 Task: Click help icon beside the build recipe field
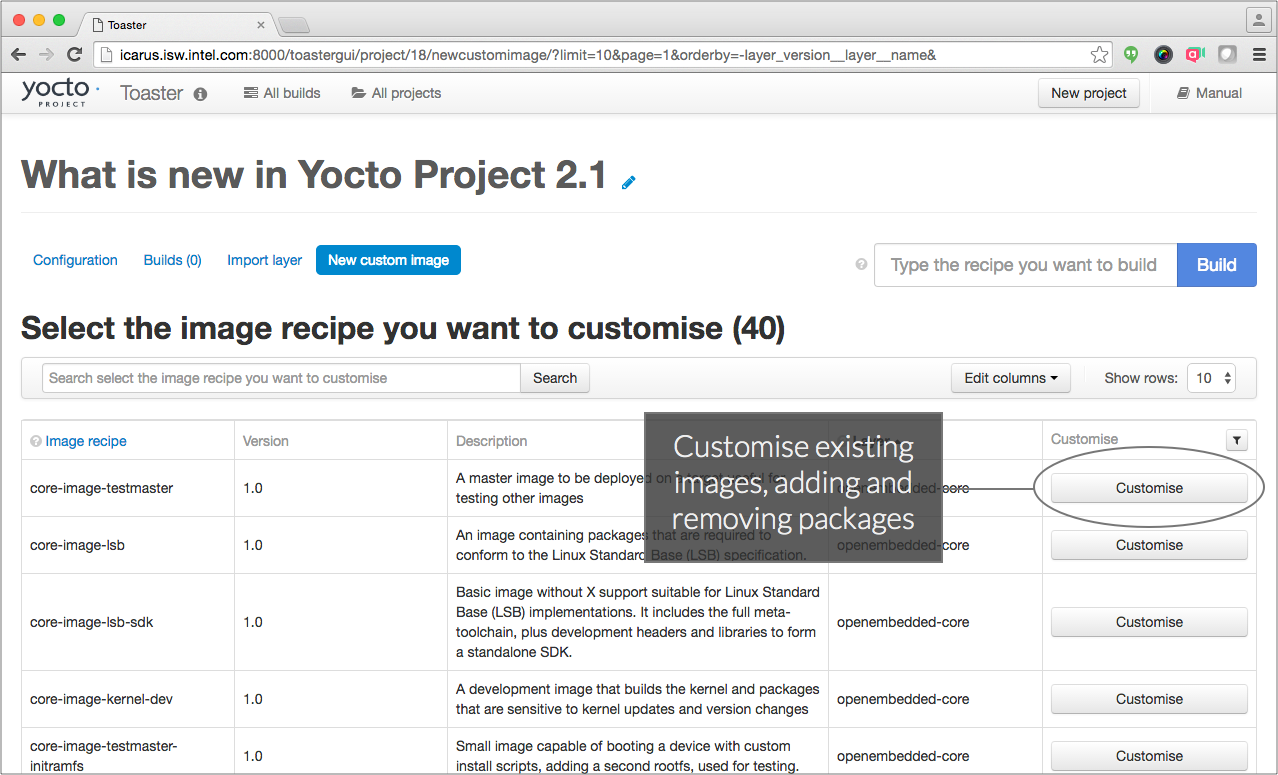(861, 265)
